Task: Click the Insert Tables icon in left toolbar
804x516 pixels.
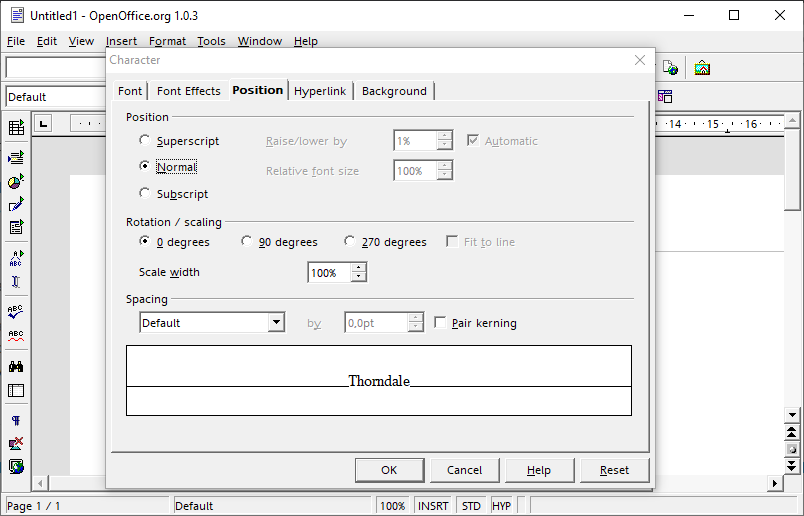Action: click(16, 127)
